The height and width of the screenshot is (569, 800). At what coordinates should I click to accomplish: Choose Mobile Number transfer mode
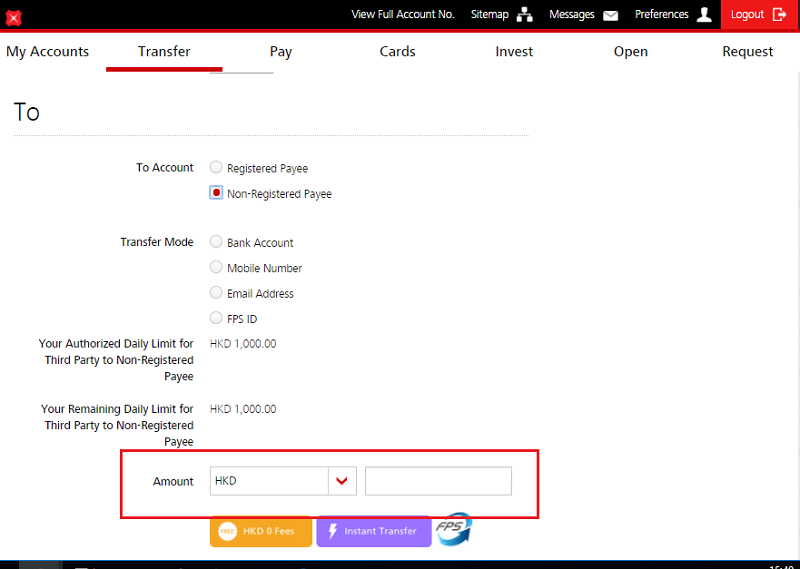click(216, 267)
